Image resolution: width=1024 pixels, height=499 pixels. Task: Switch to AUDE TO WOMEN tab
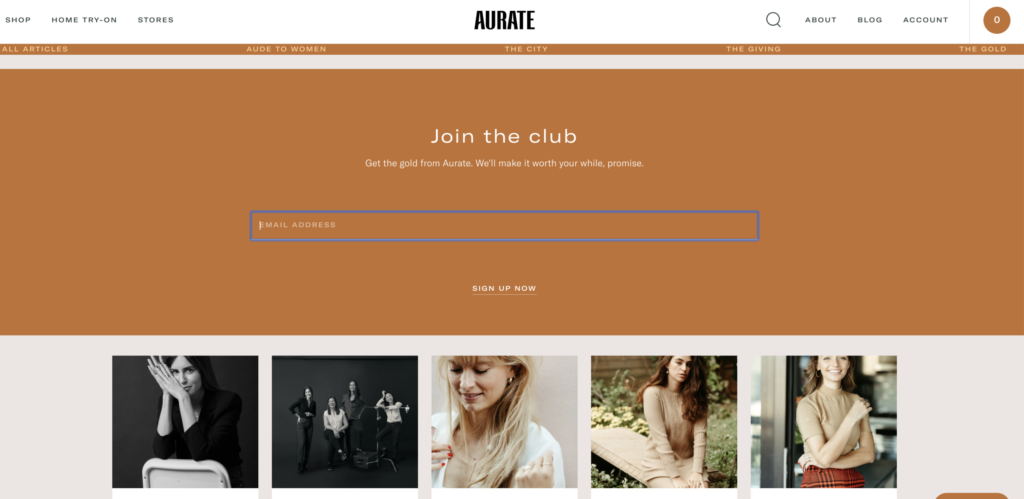286,49
